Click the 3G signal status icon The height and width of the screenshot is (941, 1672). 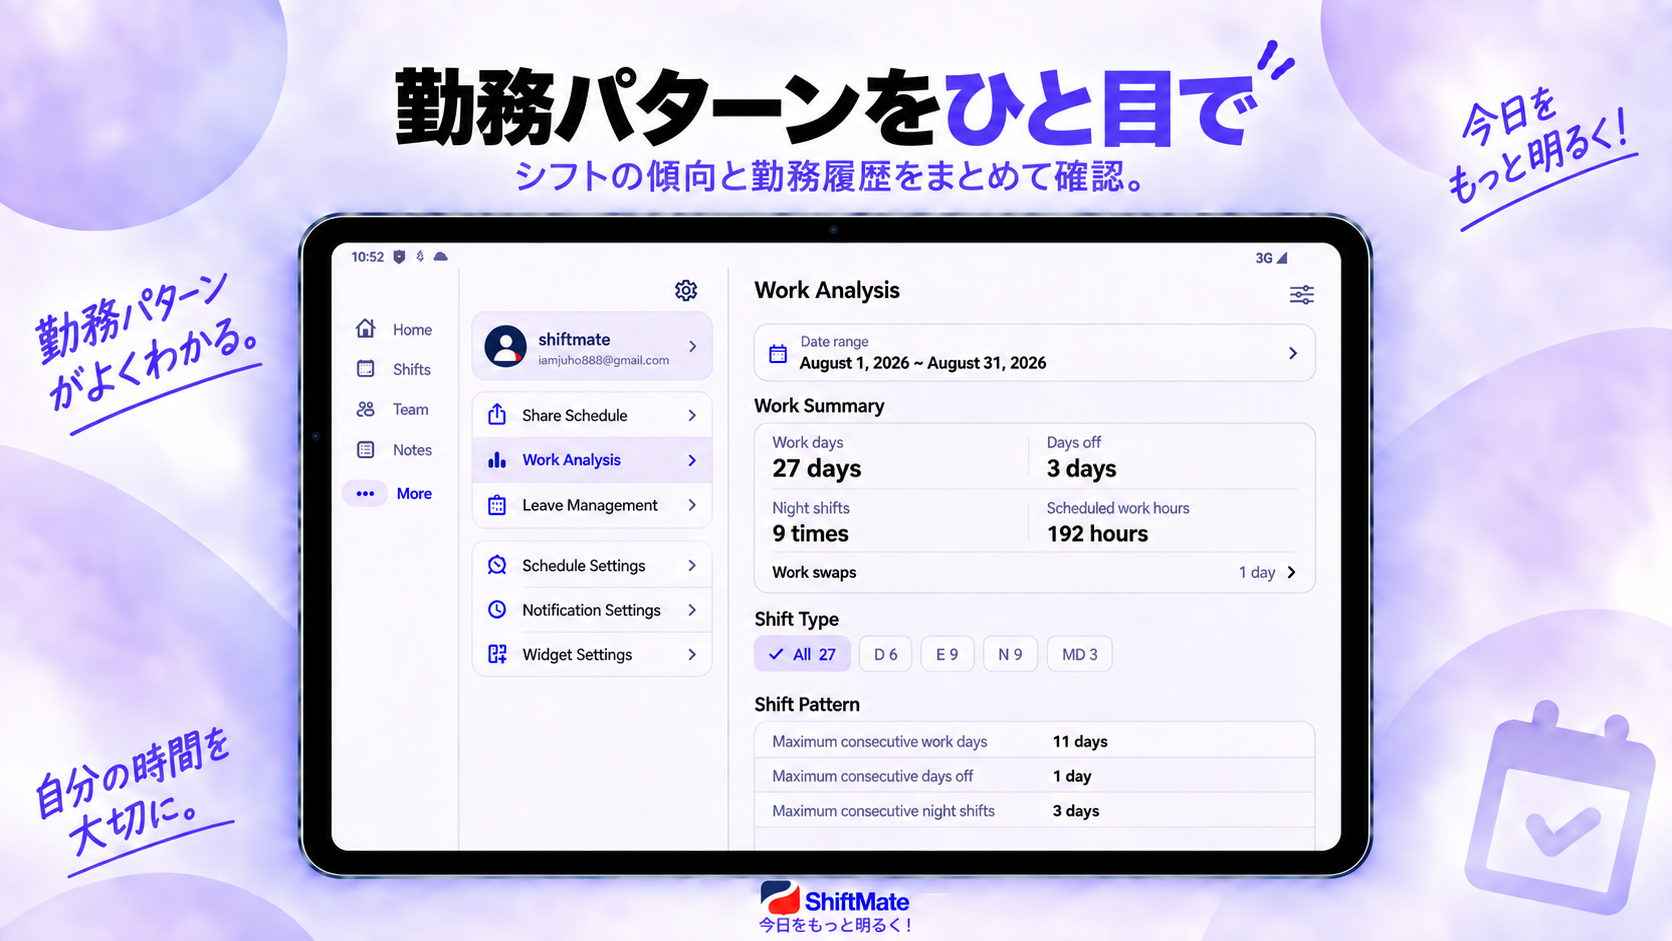1272,258
